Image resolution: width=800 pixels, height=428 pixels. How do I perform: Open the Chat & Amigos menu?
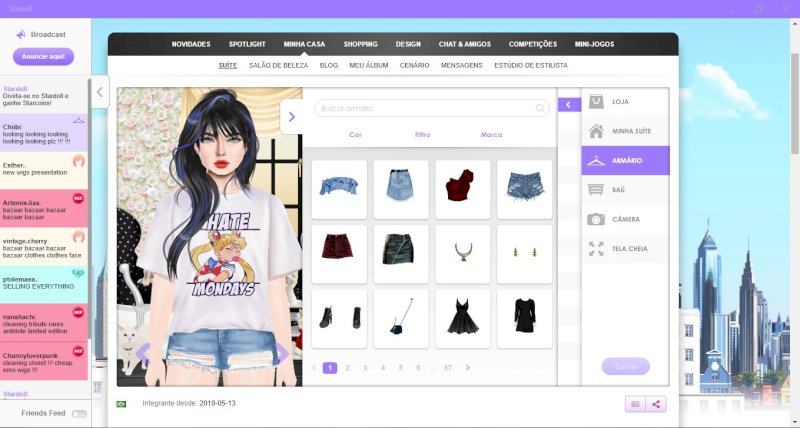point(465,44)
